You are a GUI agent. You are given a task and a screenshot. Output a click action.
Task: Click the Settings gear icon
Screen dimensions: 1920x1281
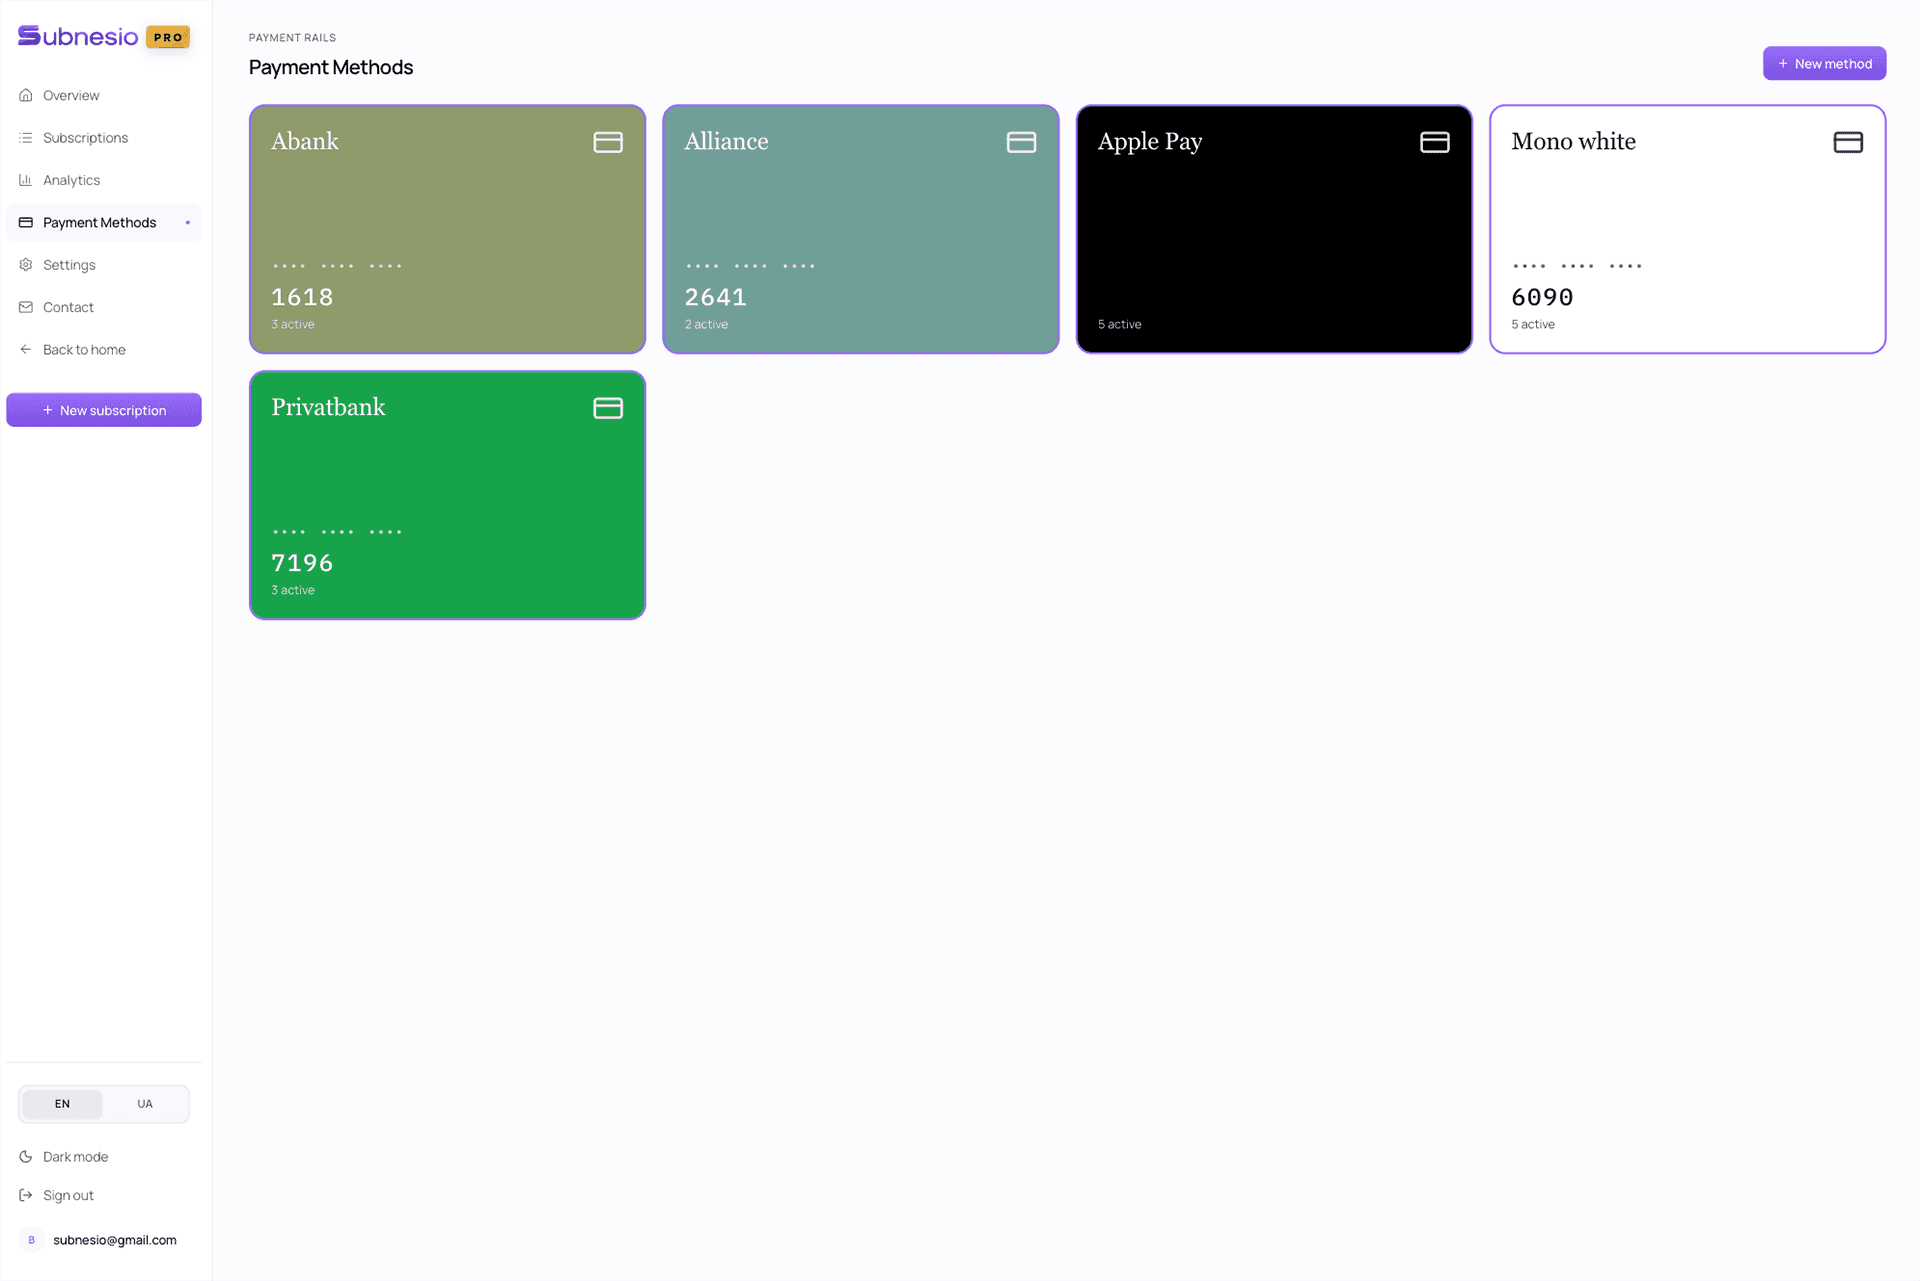coord(26,265)
